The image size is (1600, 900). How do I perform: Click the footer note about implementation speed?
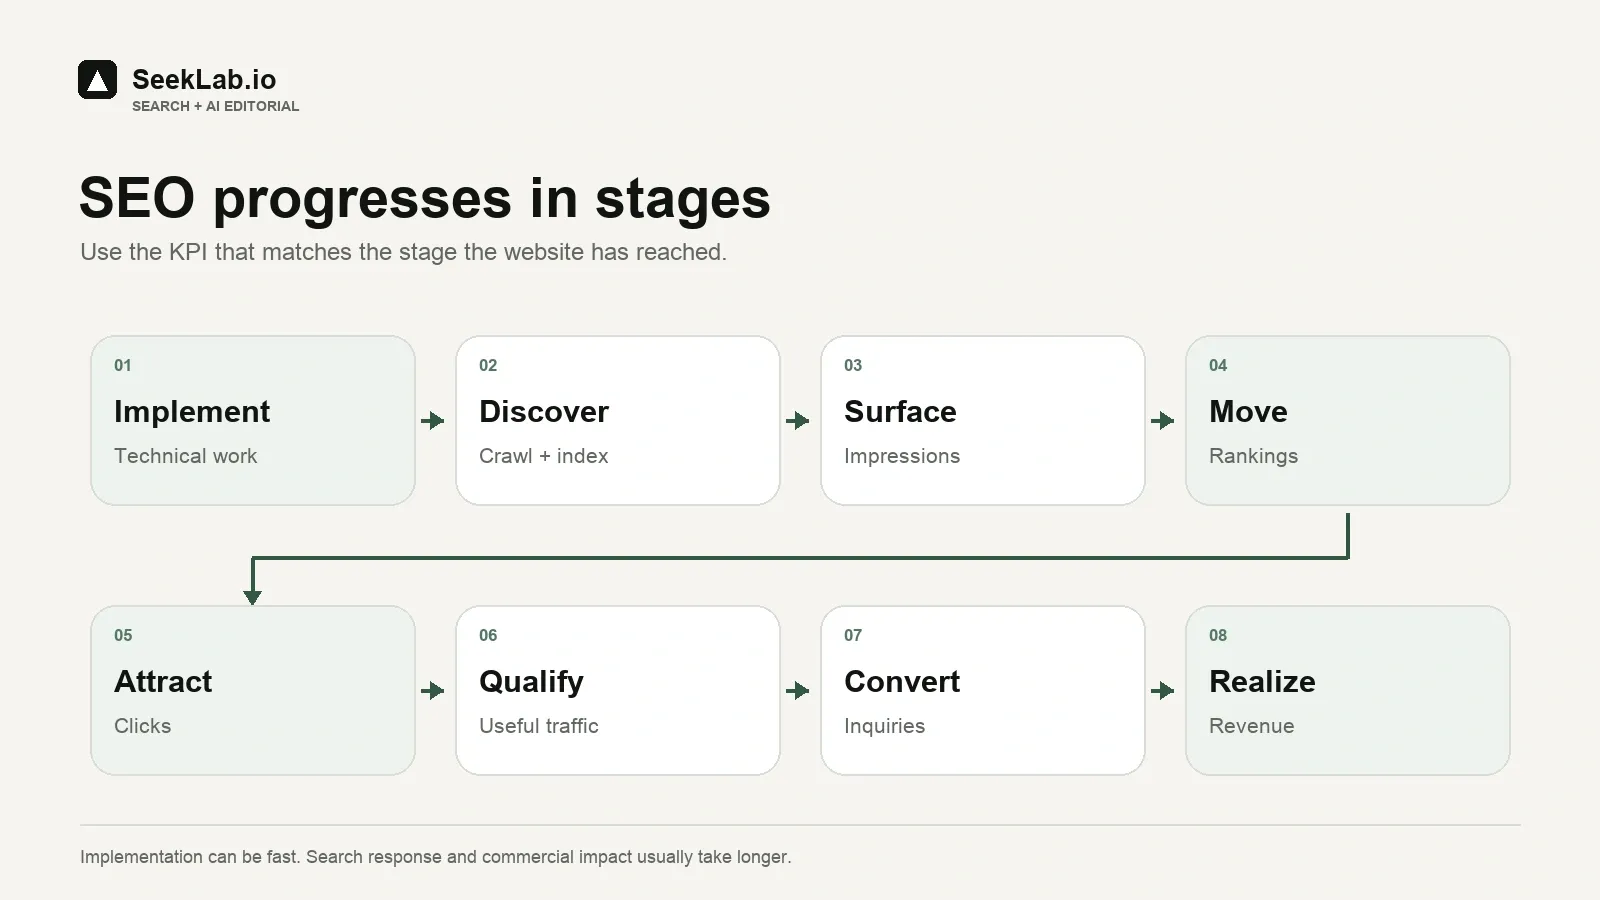click(435, 857)
